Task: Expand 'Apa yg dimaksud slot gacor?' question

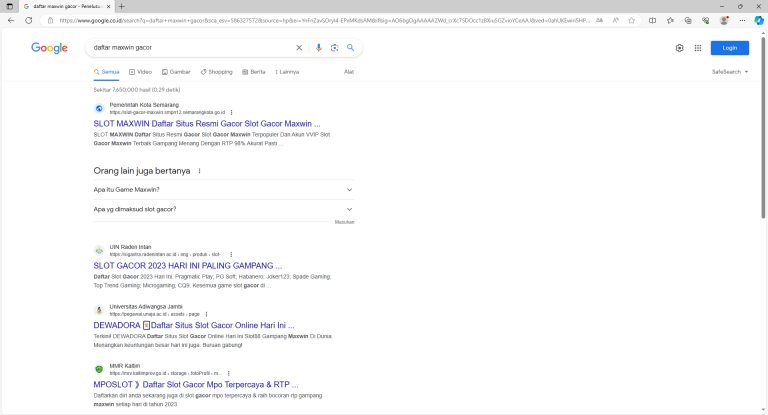Action: point(223,209)
